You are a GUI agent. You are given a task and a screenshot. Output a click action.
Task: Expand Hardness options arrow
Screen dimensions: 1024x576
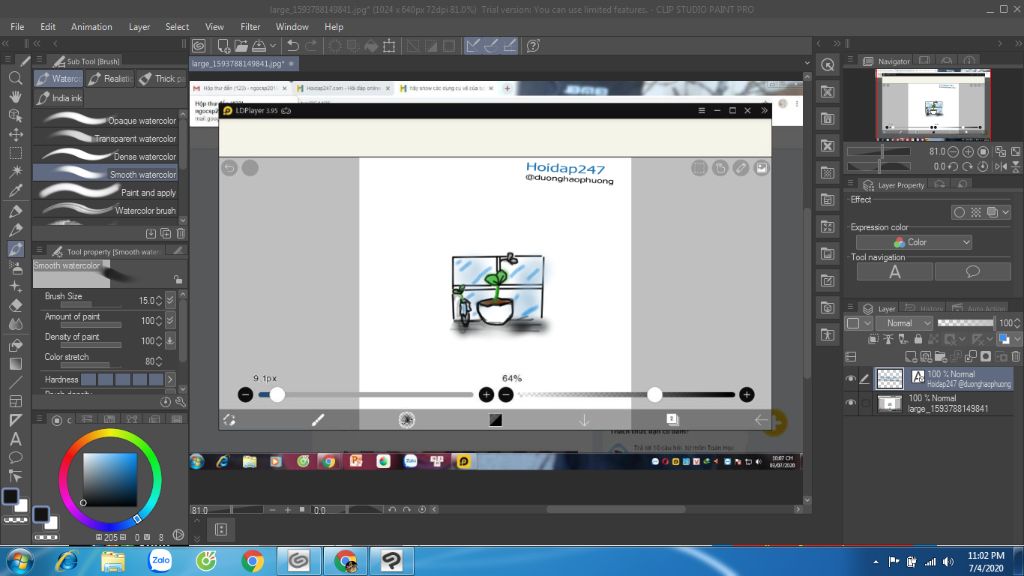pyautogui.click(x=170, y=379)
